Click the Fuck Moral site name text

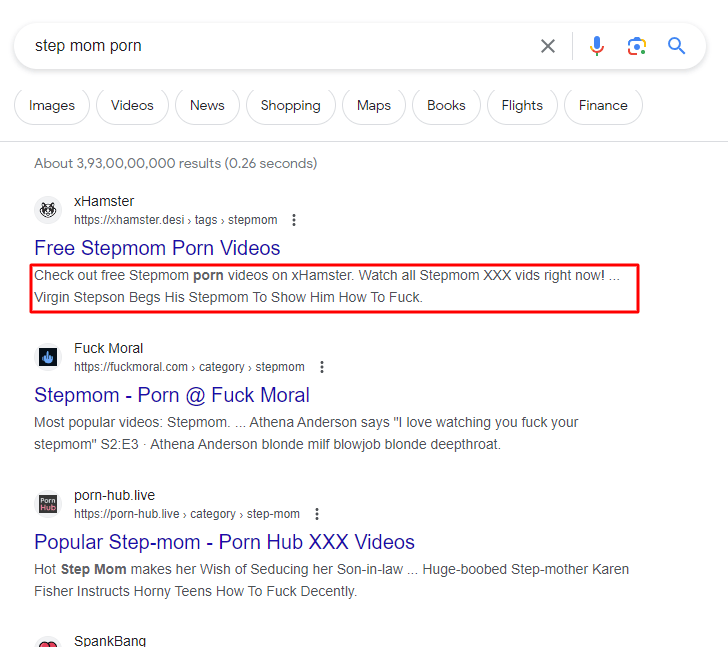click(x=109, y=348)
